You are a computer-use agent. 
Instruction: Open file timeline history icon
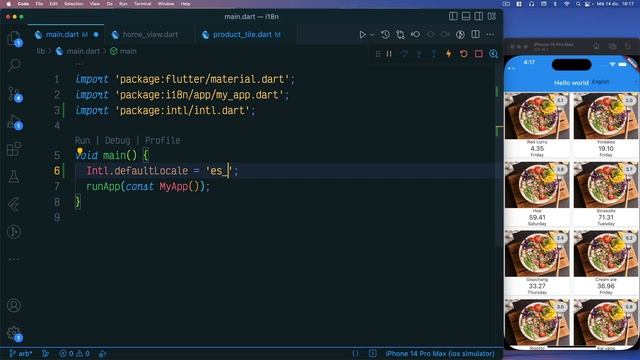(x=385, y=35)
